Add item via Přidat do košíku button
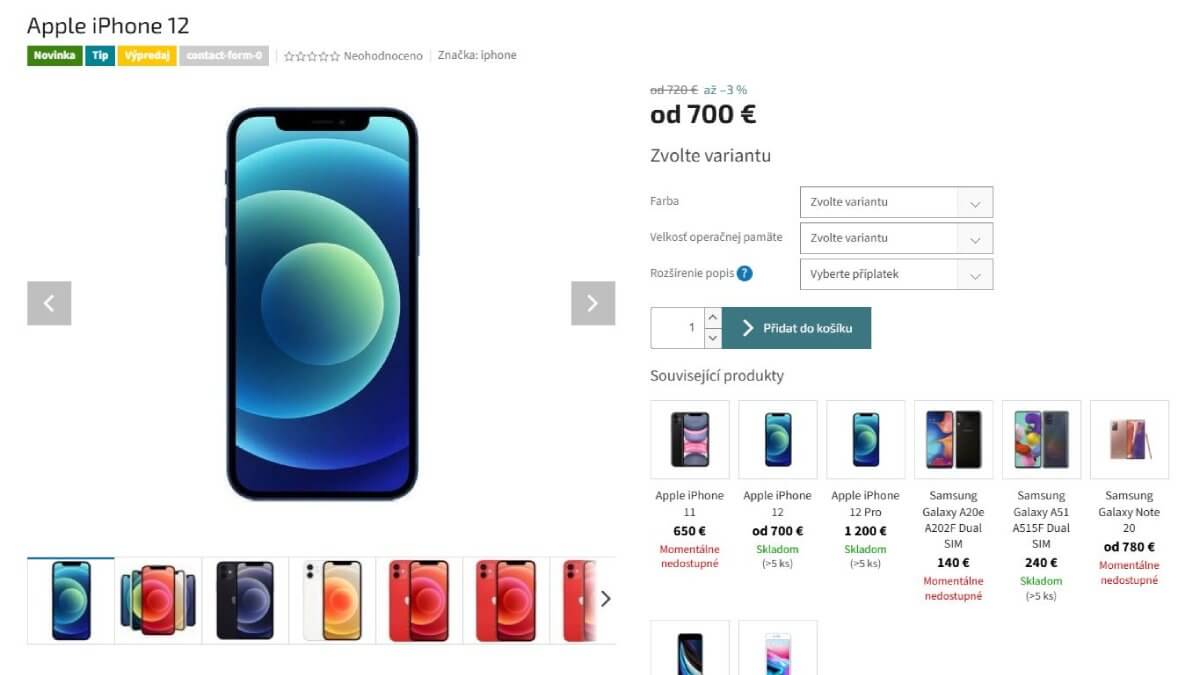 point(796,328)
